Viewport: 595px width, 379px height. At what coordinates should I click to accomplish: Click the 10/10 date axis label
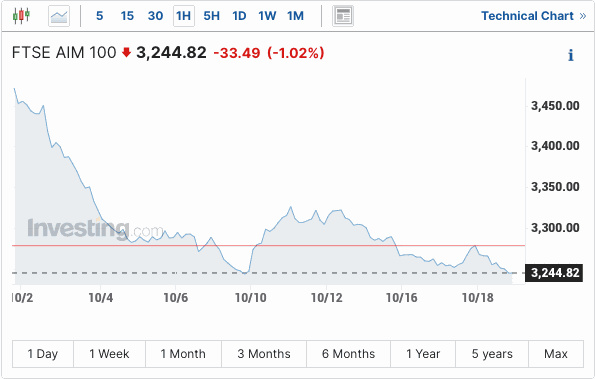point(250,298)
